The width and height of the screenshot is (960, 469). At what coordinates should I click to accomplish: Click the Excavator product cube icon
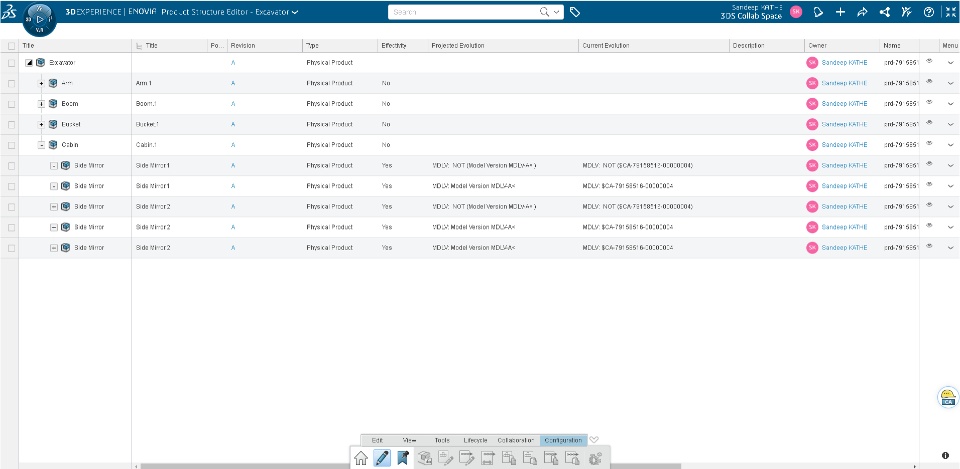click(40, 62)
